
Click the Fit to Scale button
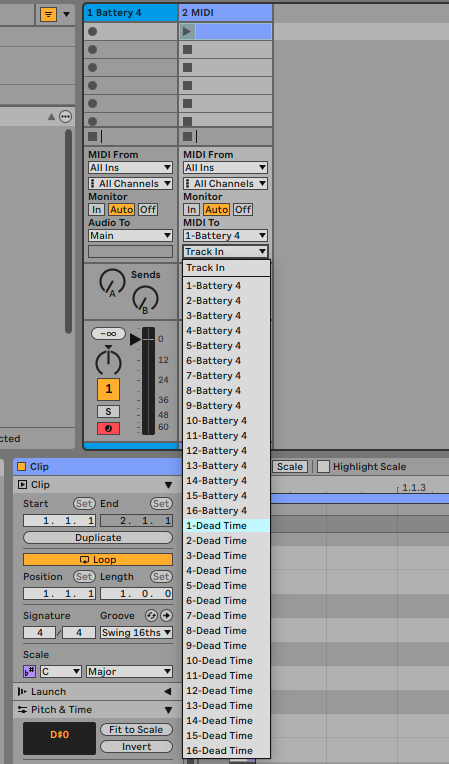pyautogui.click(x=136, y=730)
